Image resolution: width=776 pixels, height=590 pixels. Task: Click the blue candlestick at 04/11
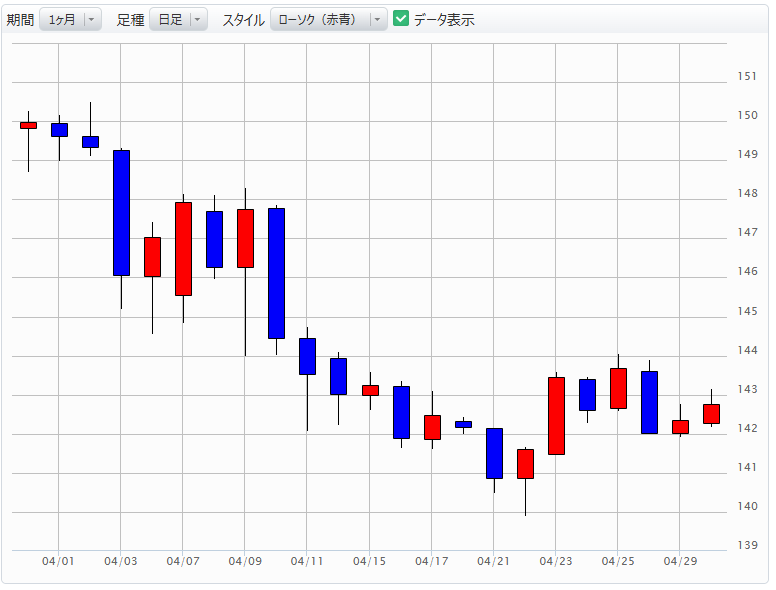(307, 356)
